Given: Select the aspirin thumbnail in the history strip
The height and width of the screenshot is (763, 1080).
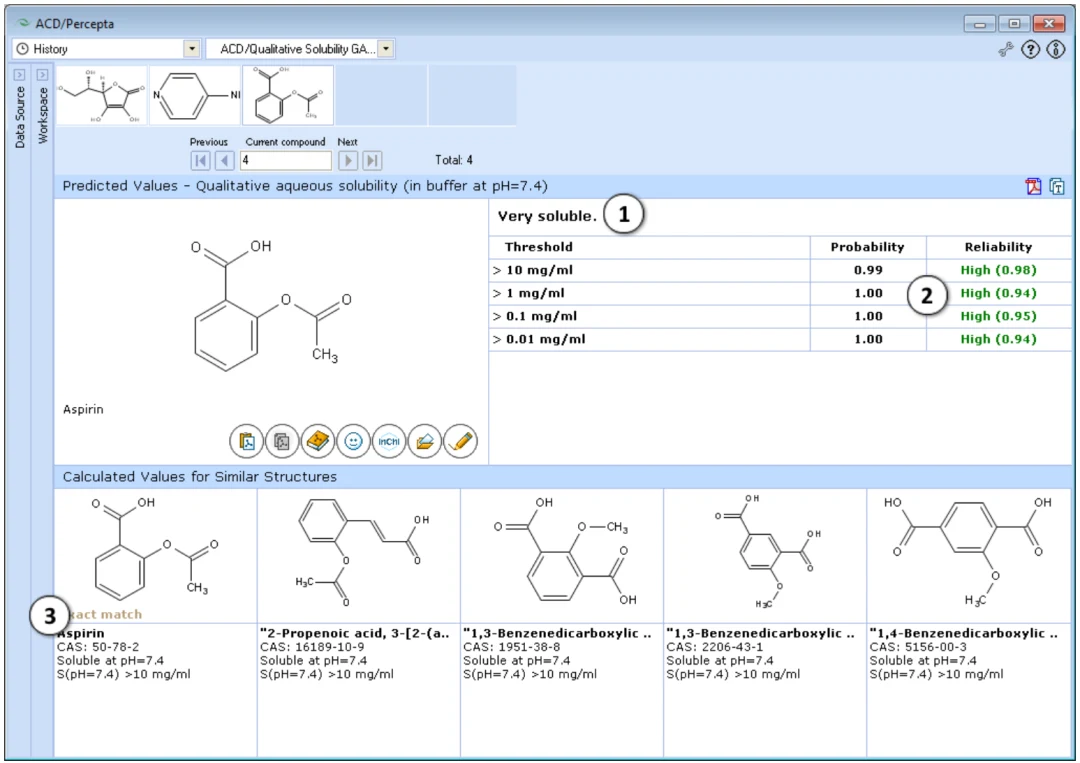Looking at the screenshot, I should [x=289, y=96].
